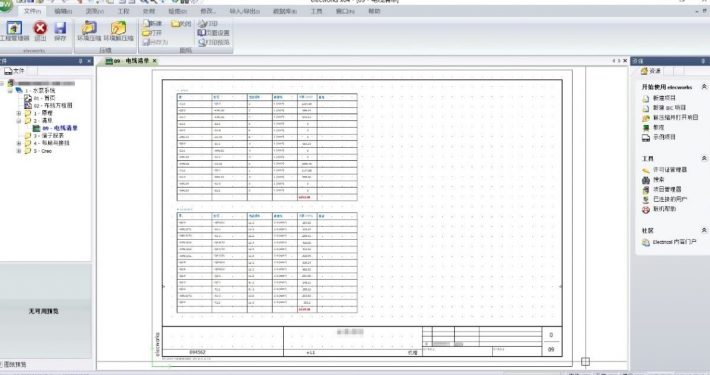
Task: Select '02 - 布线方框图' in the project tree
Action: (53, 106)
